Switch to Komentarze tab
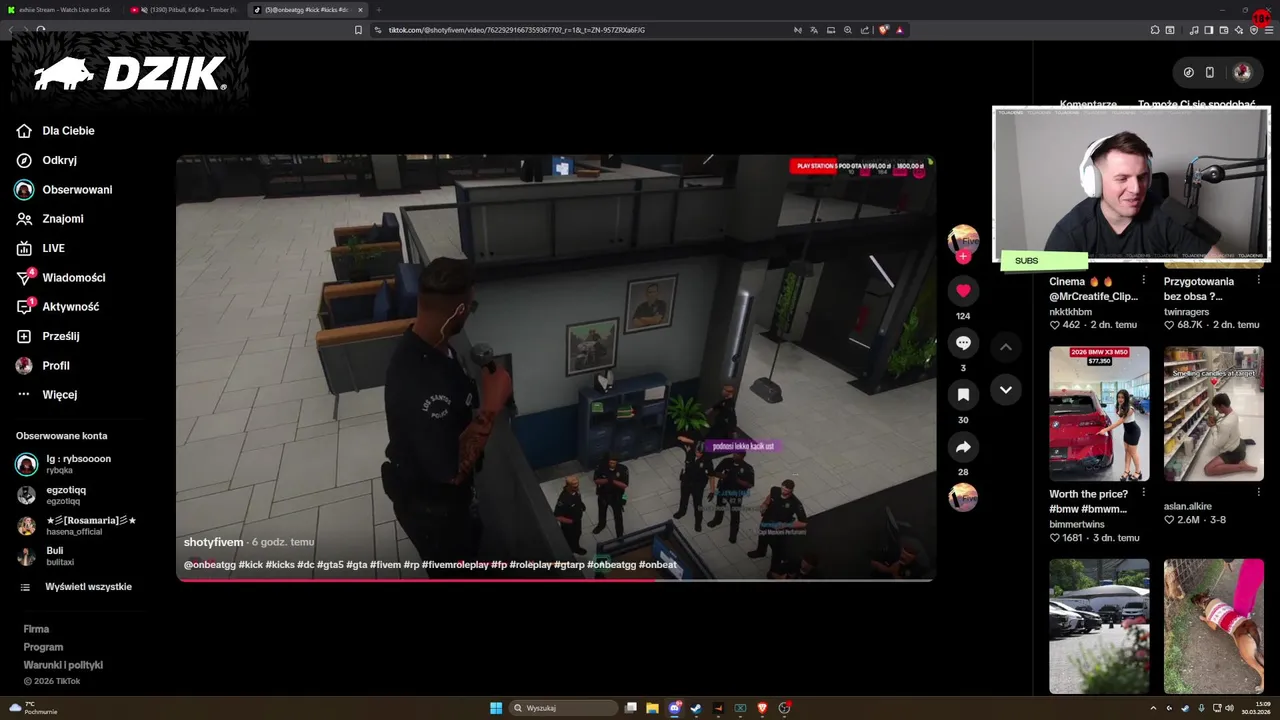Image resolution: width=1280 pixels, height=720 pixels. point(1088,104)
